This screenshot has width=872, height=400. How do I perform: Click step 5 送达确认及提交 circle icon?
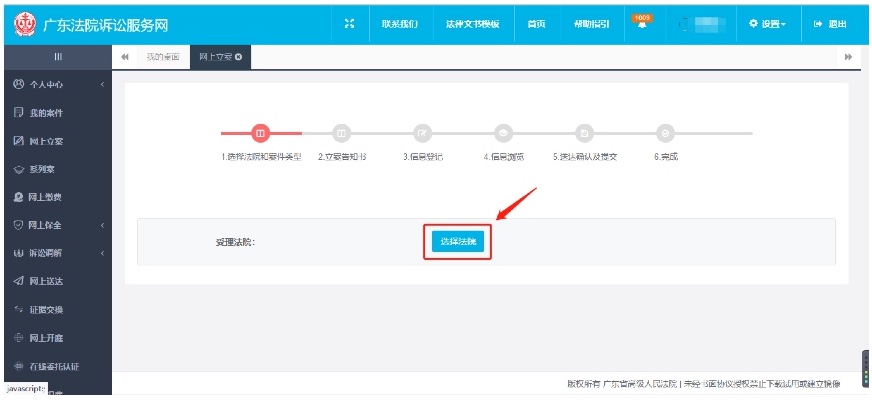point(584,134)
